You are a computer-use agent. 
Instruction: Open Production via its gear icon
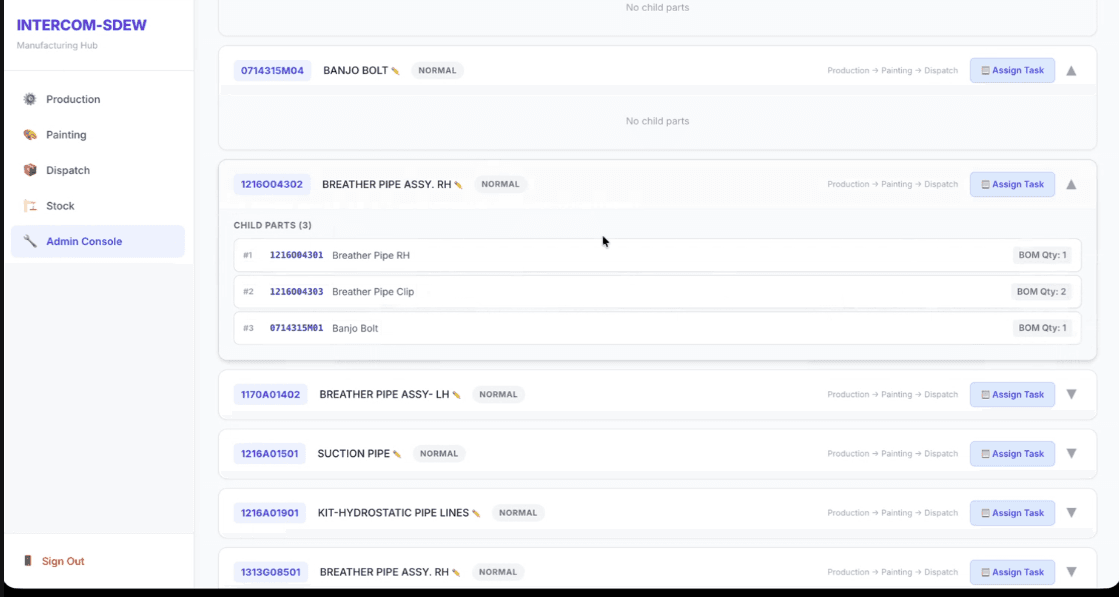coord(29,99)
